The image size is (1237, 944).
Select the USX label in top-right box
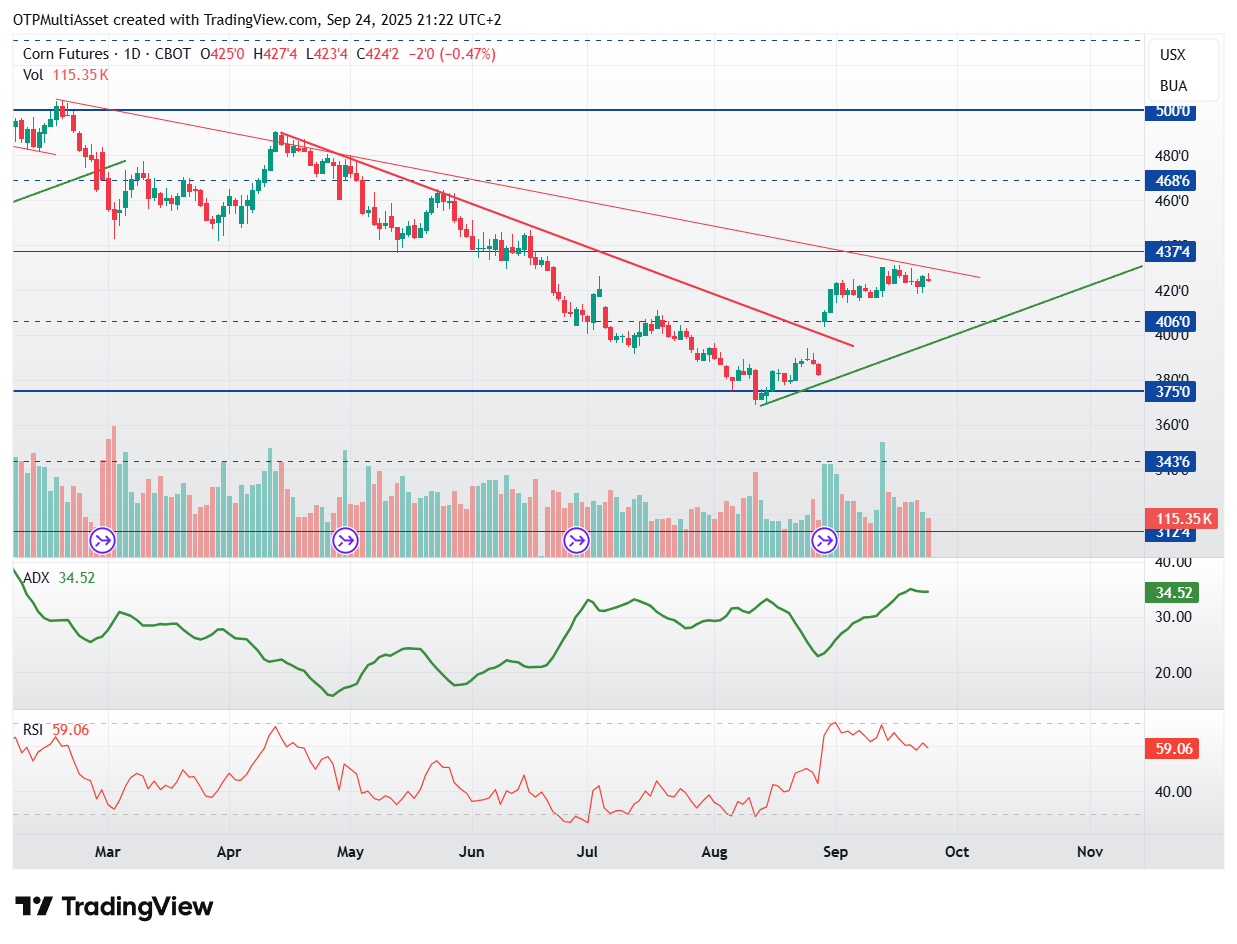point(1173,56)
